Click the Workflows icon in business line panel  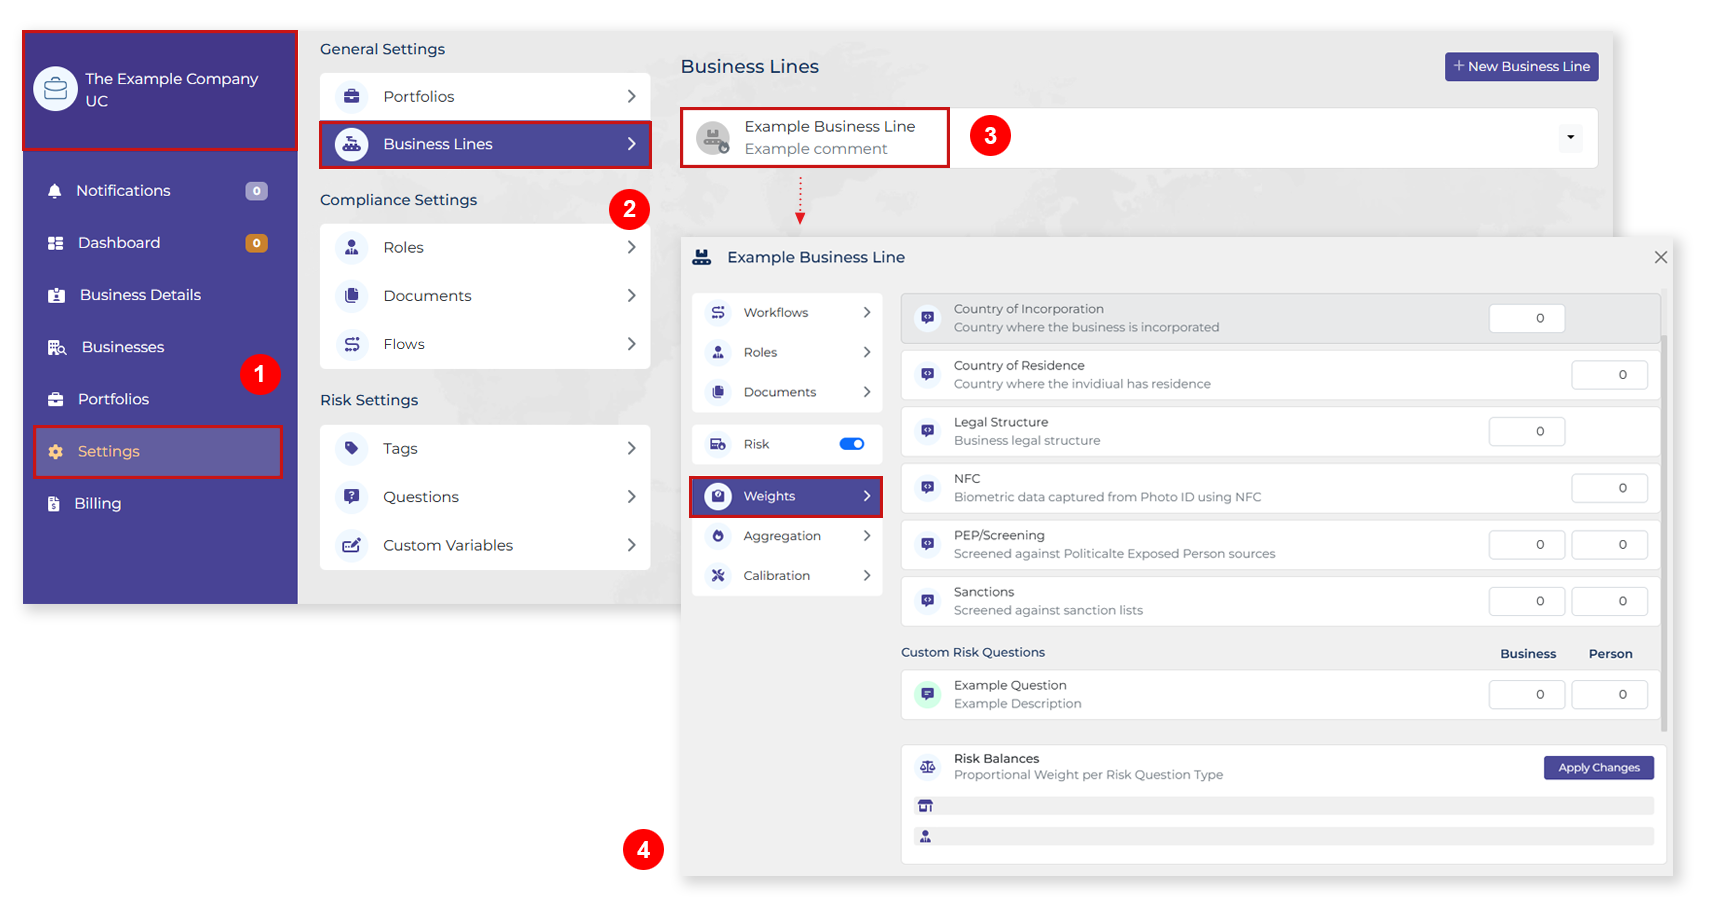(x=718, y=312)
